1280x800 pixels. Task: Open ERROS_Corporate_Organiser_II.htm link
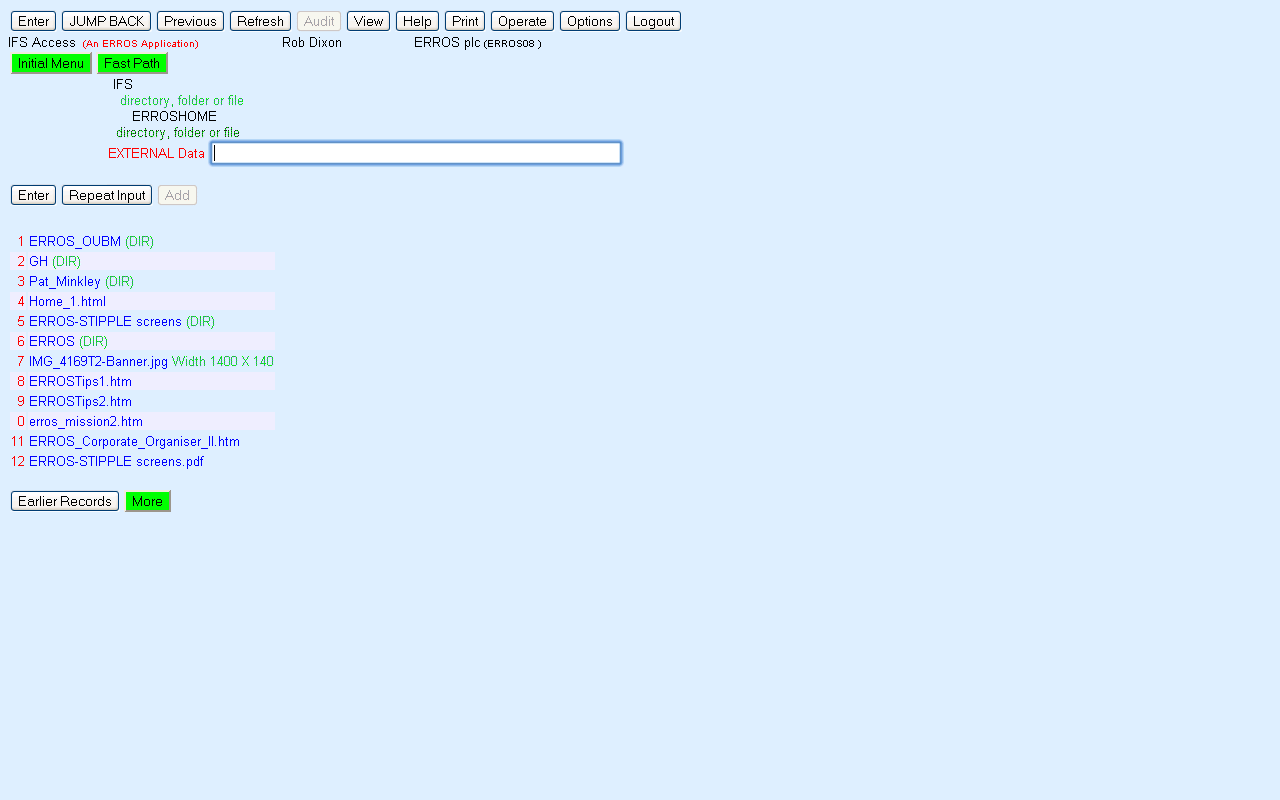tap(134, 442)
